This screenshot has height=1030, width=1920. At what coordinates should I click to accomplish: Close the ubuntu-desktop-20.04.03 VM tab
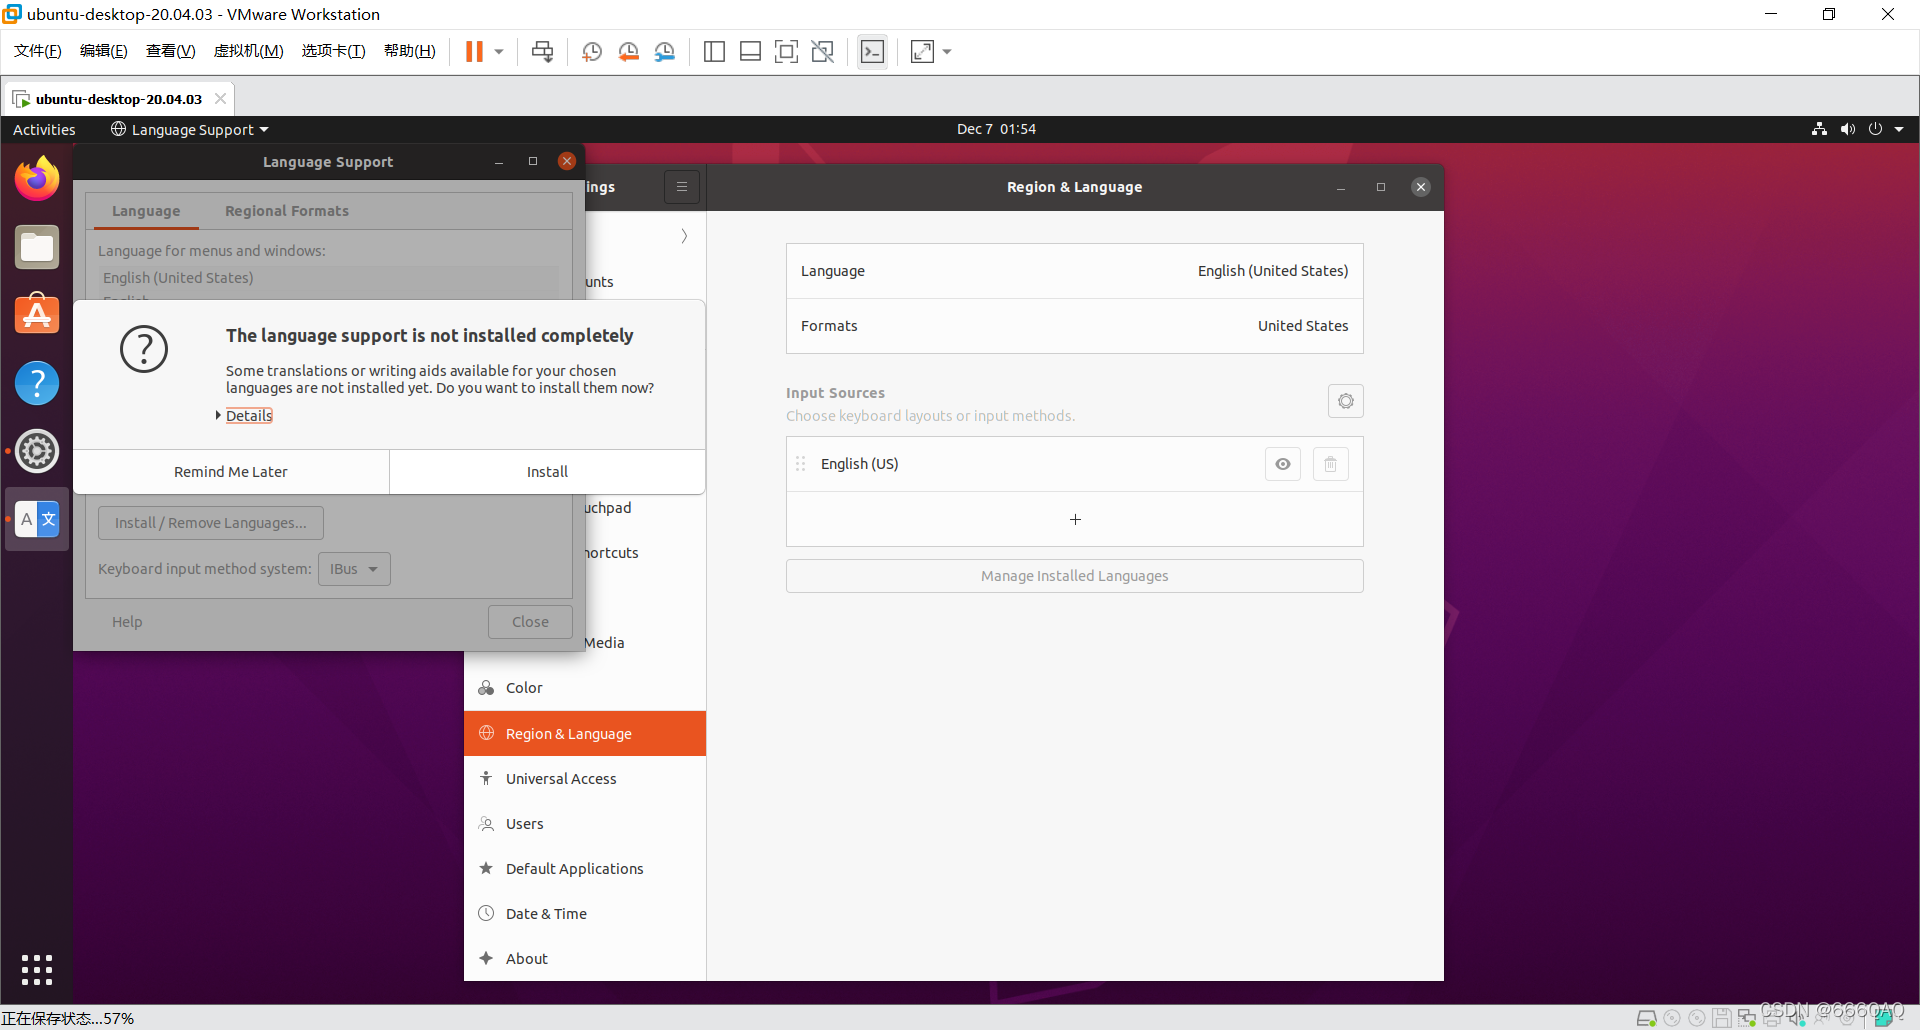tap(220, 98)
